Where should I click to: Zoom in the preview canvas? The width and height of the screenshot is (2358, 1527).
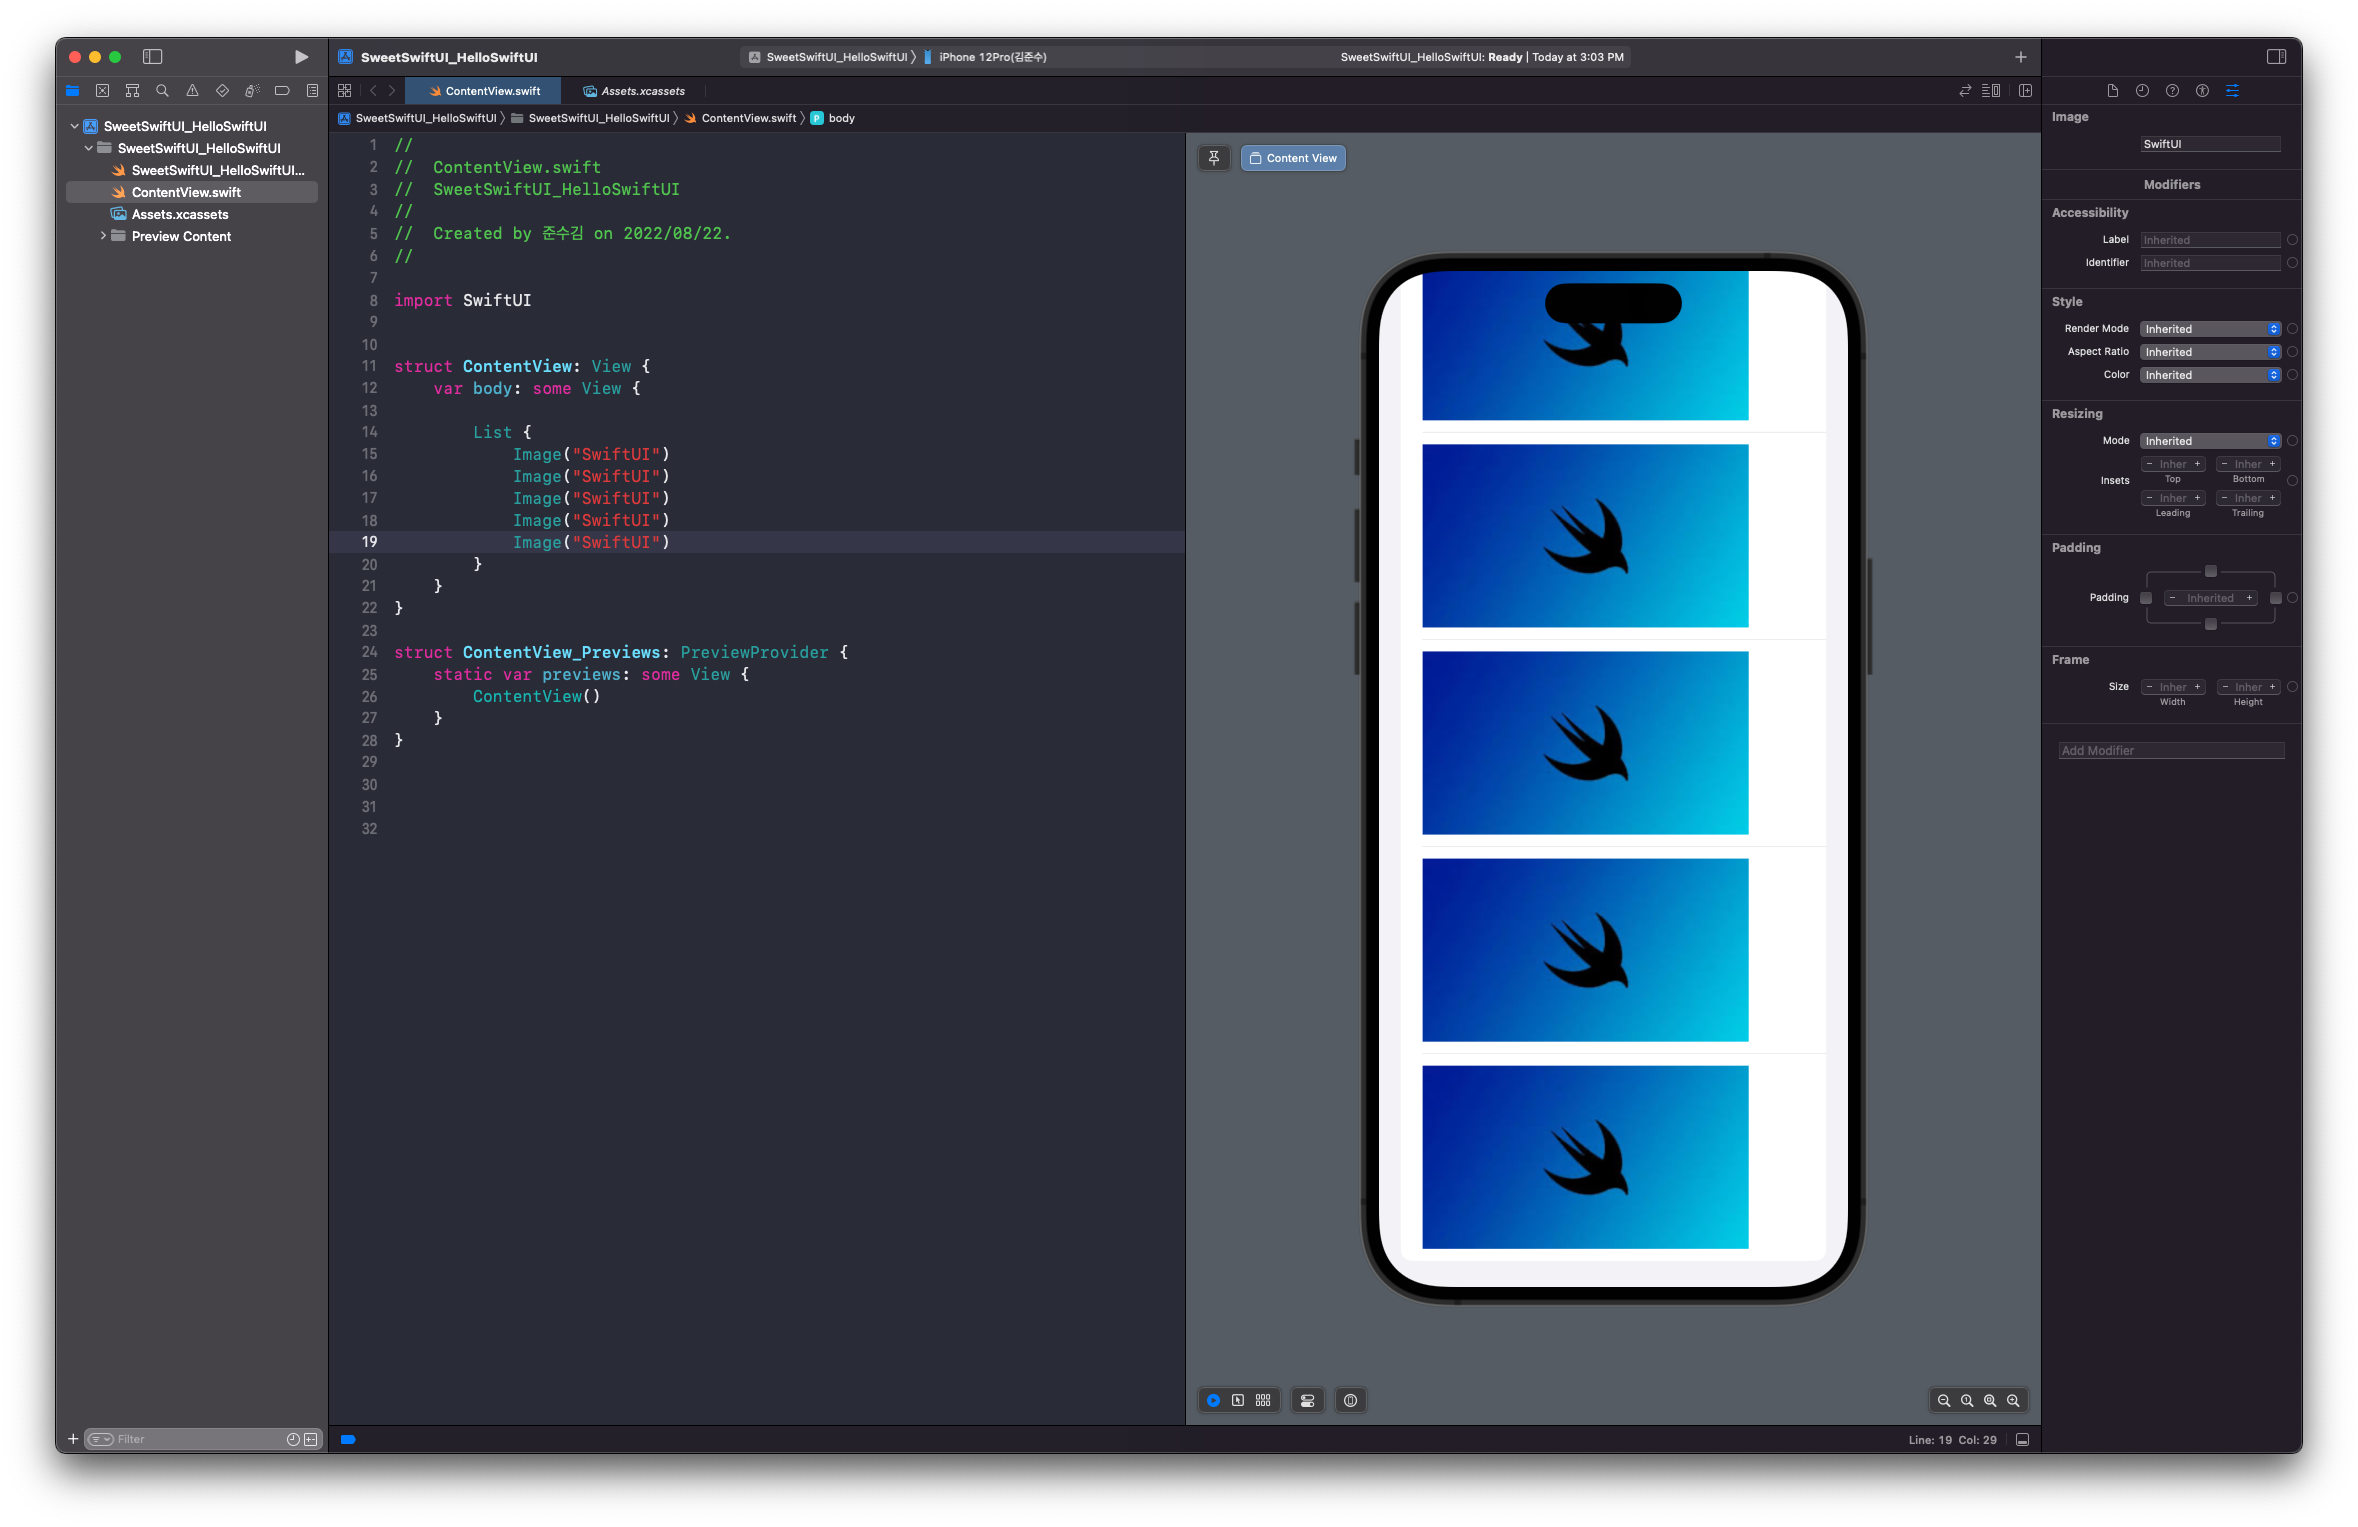(x=2013, y=1400)
